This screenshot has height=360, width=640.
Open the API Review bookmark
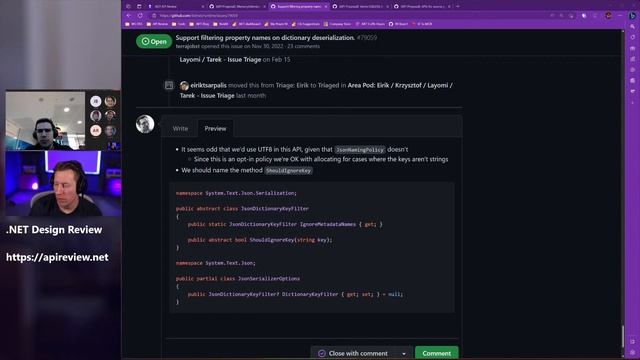pos(157,24)
